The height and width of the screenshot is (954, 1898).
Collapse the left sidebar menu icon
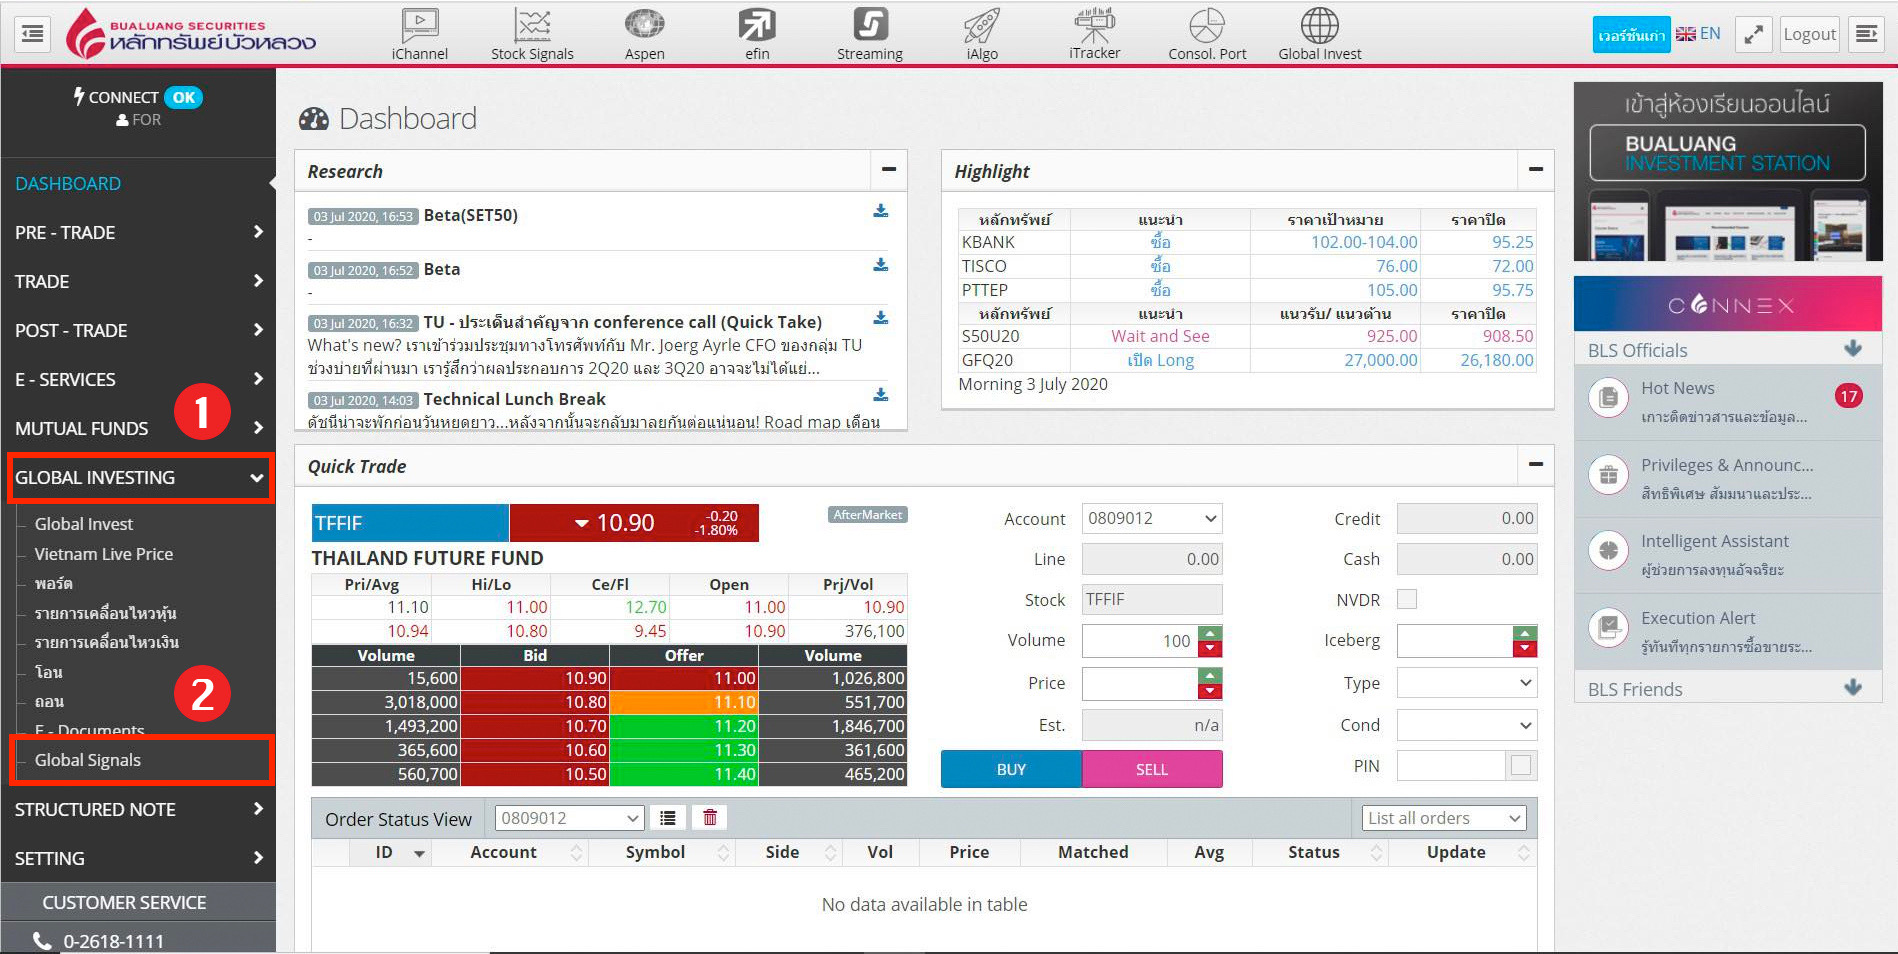[x=33, y=34]
